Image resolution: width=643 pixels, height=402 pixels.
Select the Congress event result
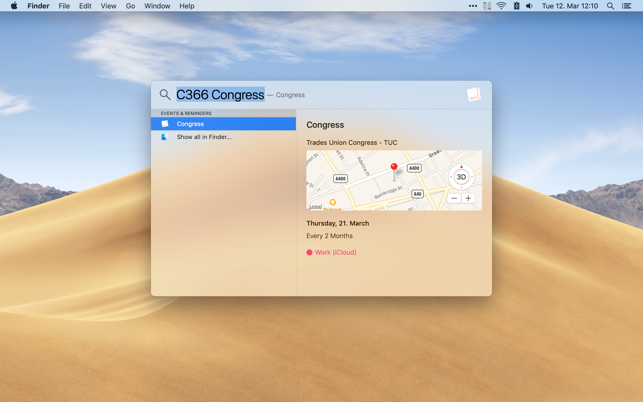pyautogui.click(x=223, y=123)
